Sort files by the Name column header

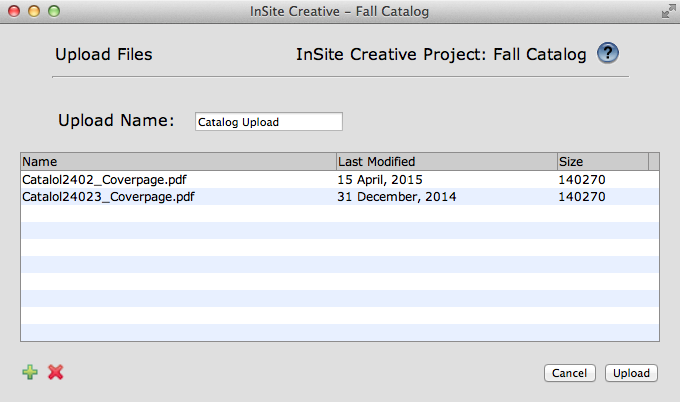click(178, 161)
